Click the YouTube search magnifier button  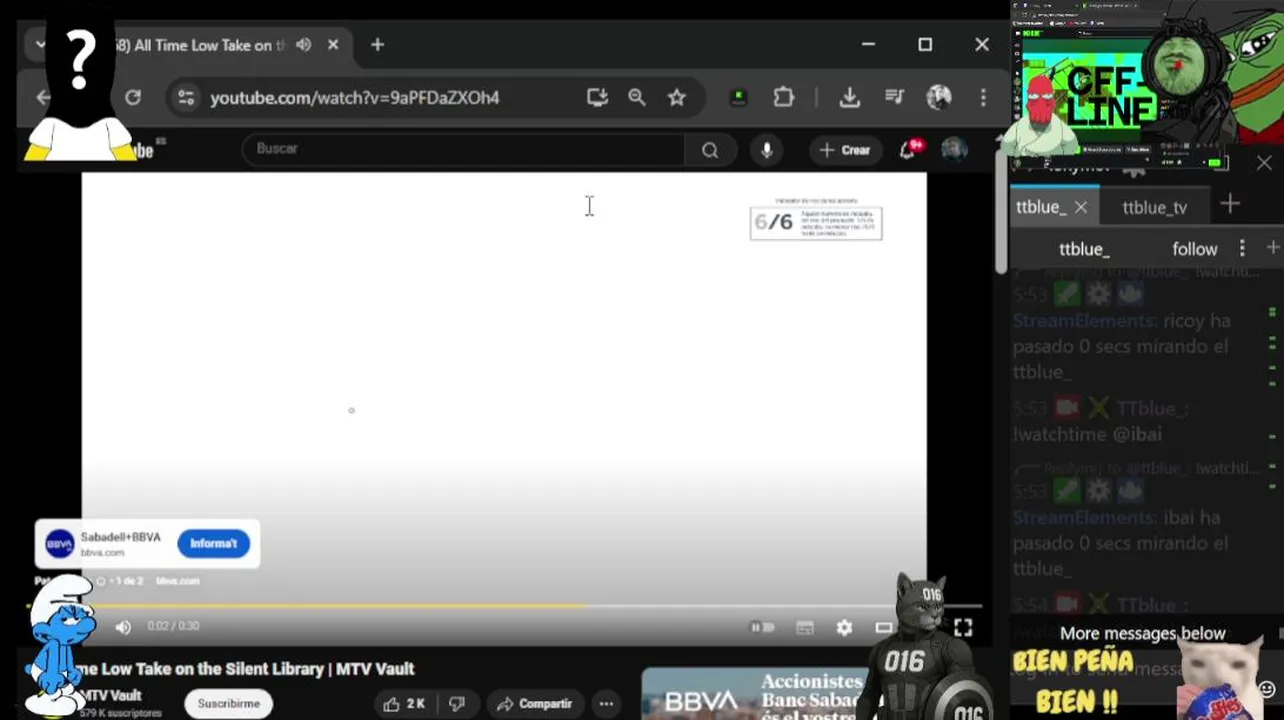click(x=710, y=150)
